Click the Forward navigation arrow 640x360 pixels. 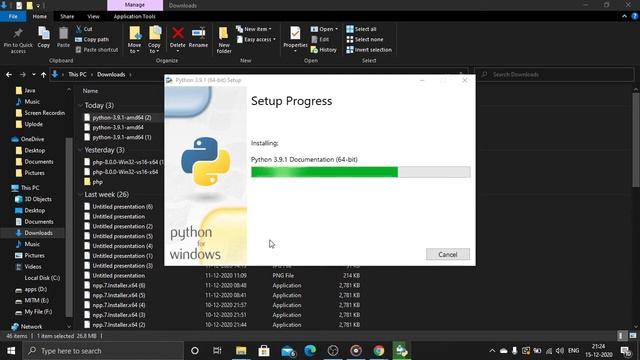22,75
